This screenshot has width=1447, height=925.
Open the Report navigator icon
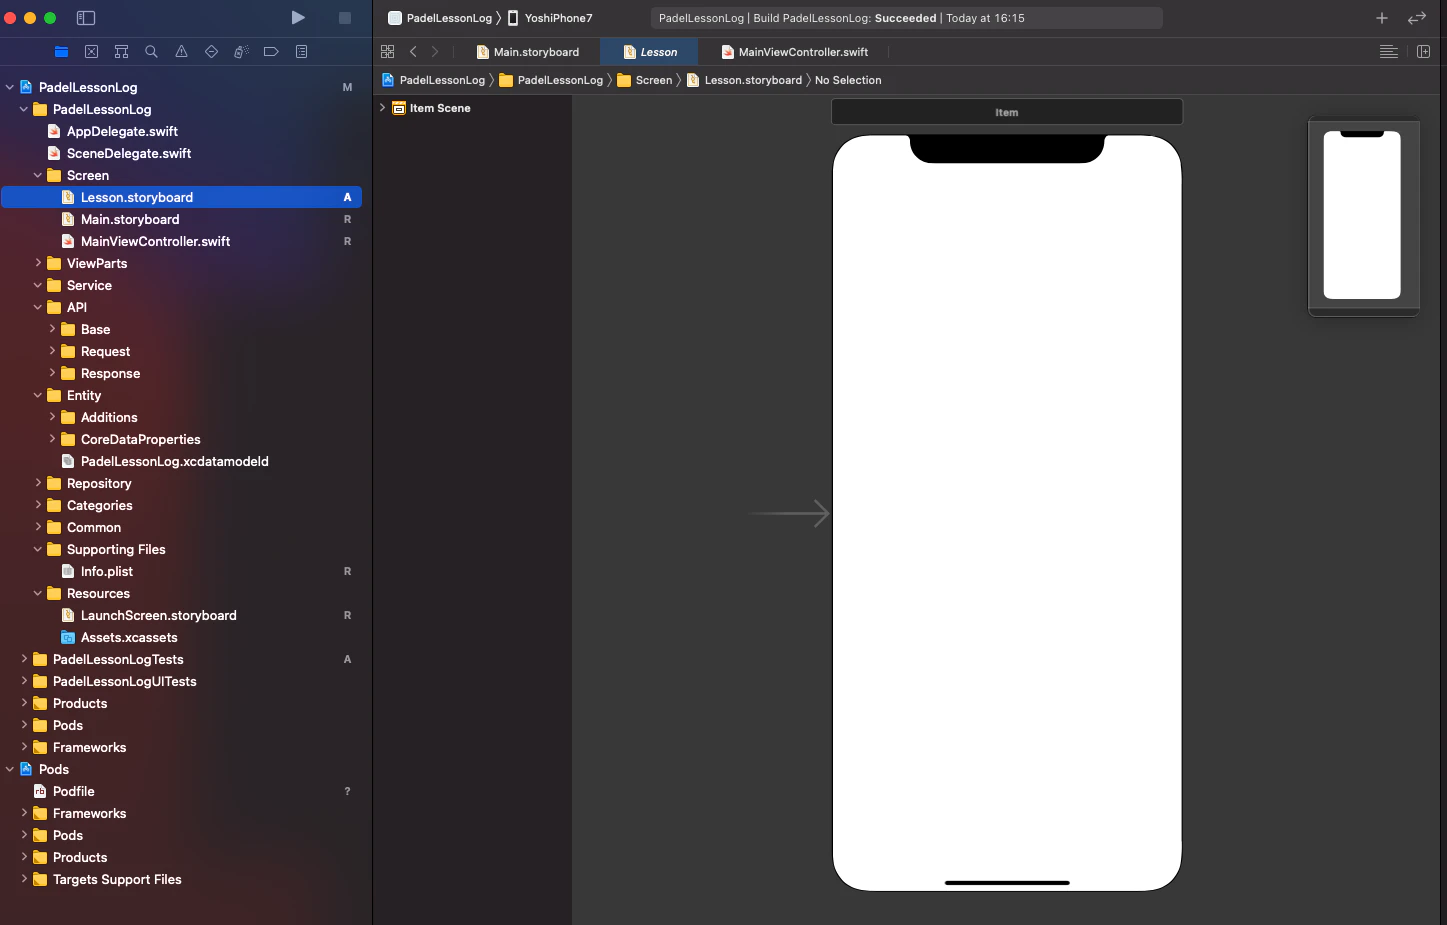click(x=301, y=52)
